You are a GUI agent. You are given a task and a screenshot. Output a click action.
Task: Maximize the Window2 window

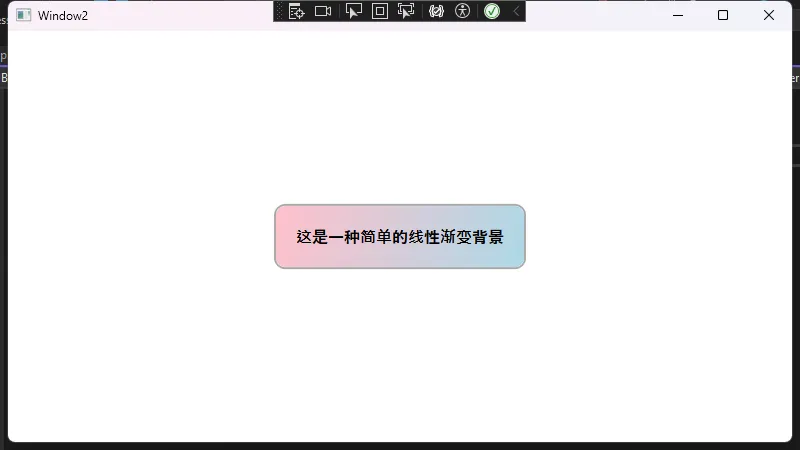[723, 15]
